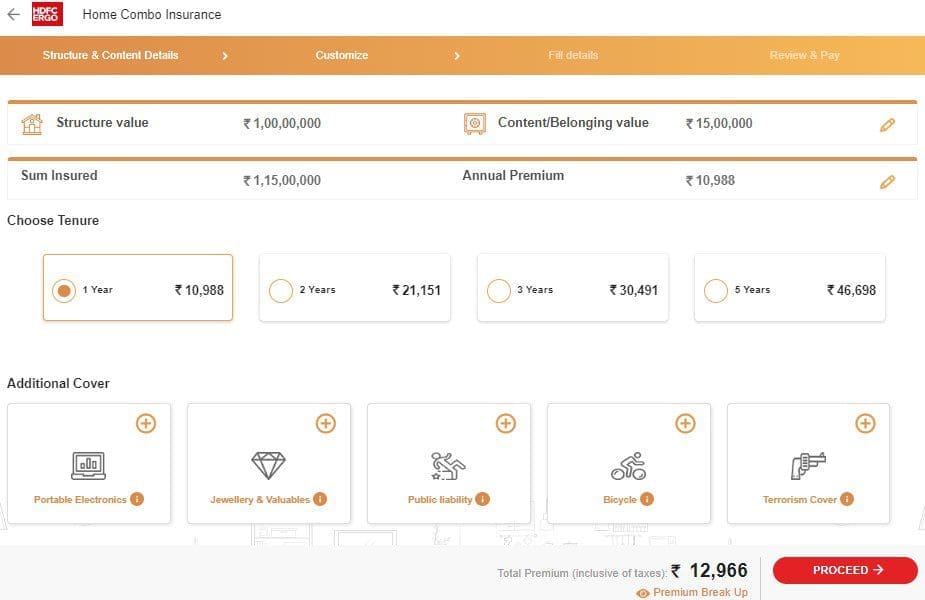Click the Structure value amount ₹ 1,00,00,000
Viewport: 925px width, 600px height.
point(282,124)
